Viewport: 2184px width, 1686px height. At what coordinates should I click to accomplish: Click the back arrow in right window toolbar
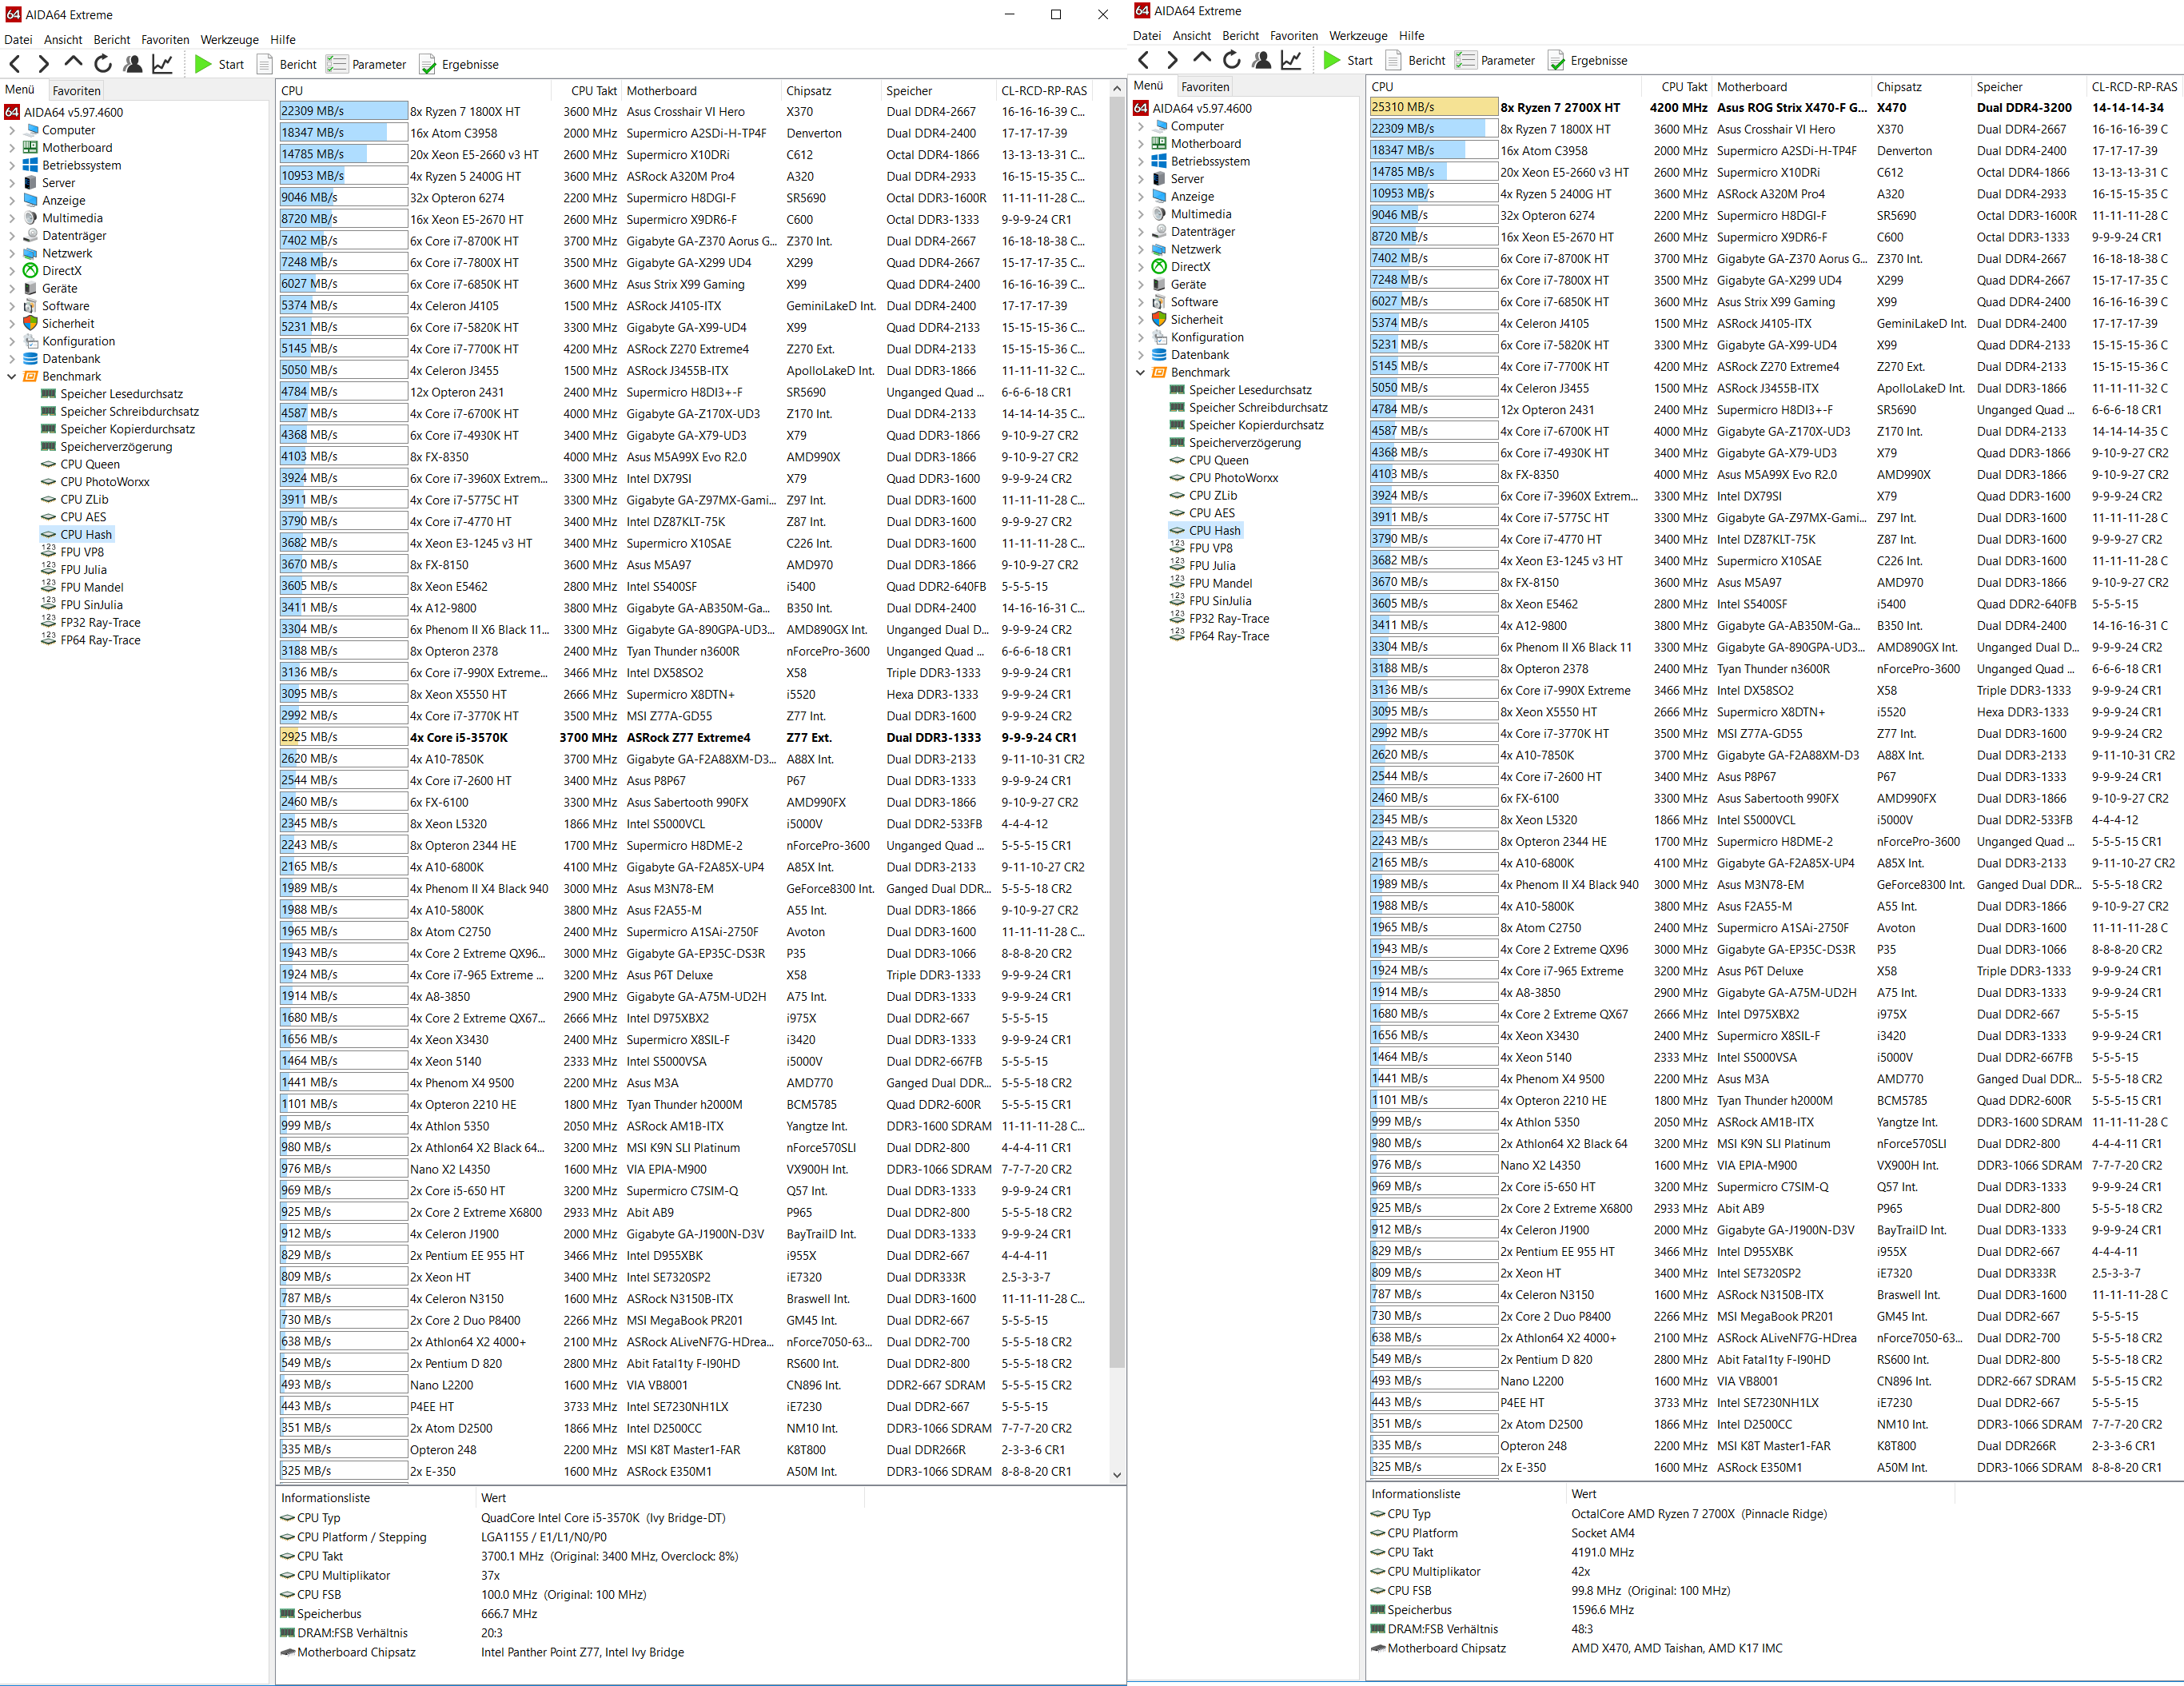1143,60
